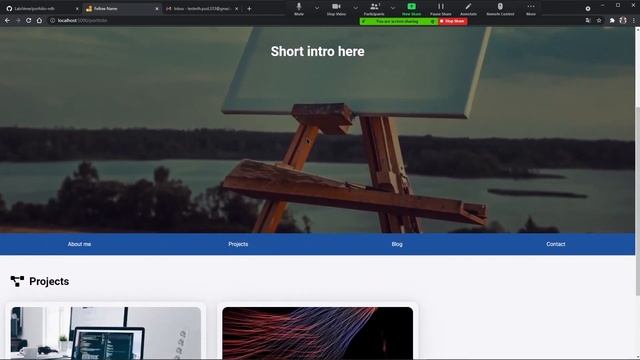
Task: Select the active Fellow Name tab
Action: pyautogui.click(x=122, y=9)
